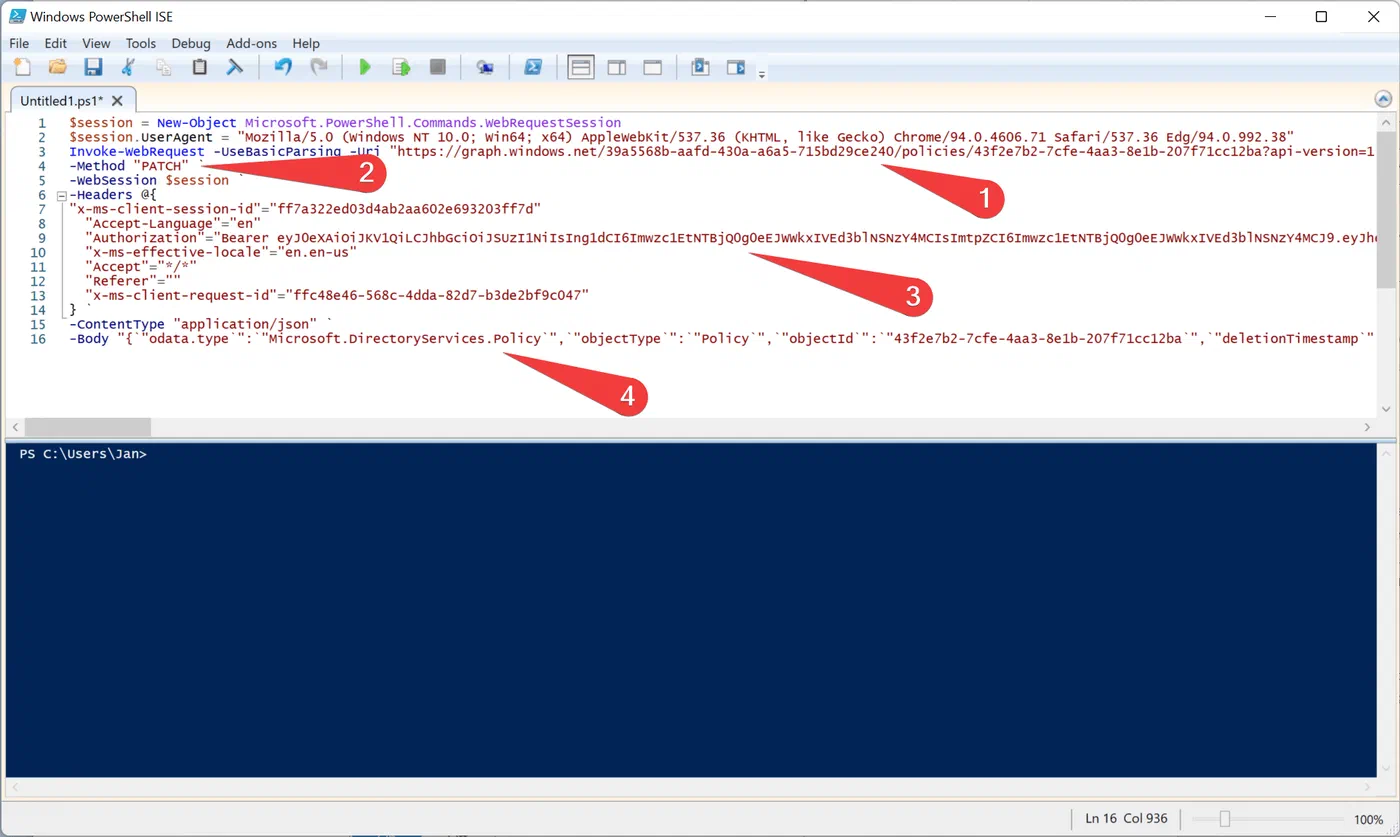Viewport: 1400px width, 837px height.
Task: Collapse the script pane with chevron
Action: (1384, 99)
